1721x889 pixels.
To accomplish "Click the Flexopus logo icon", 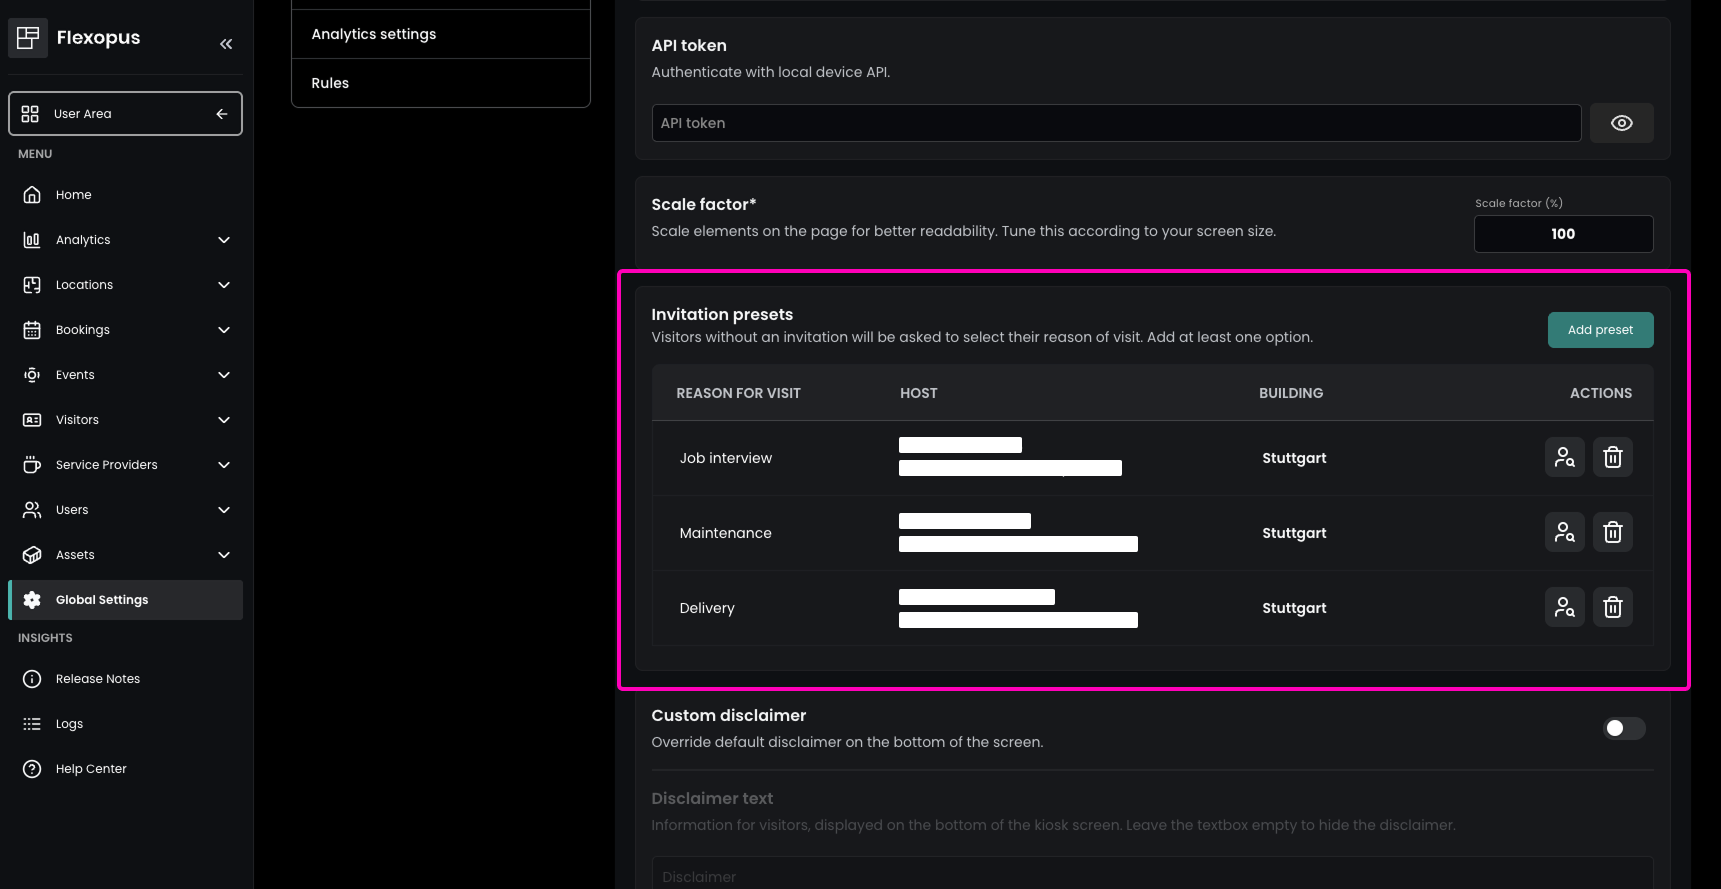I will (28, 38).
